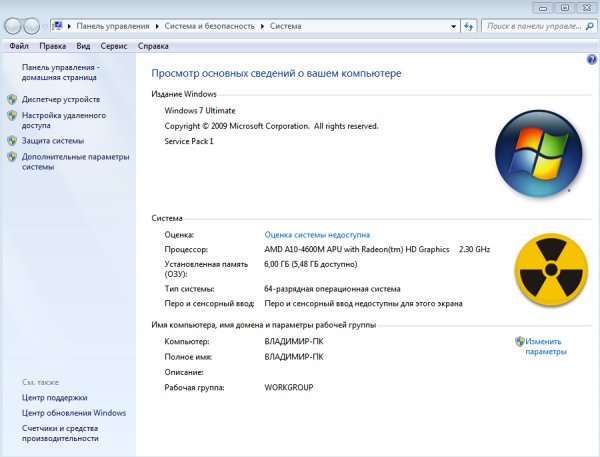This screenshot has height=457, width=600.
Task: Click Изменить параметры link
Action: click(x=545, y=347)
